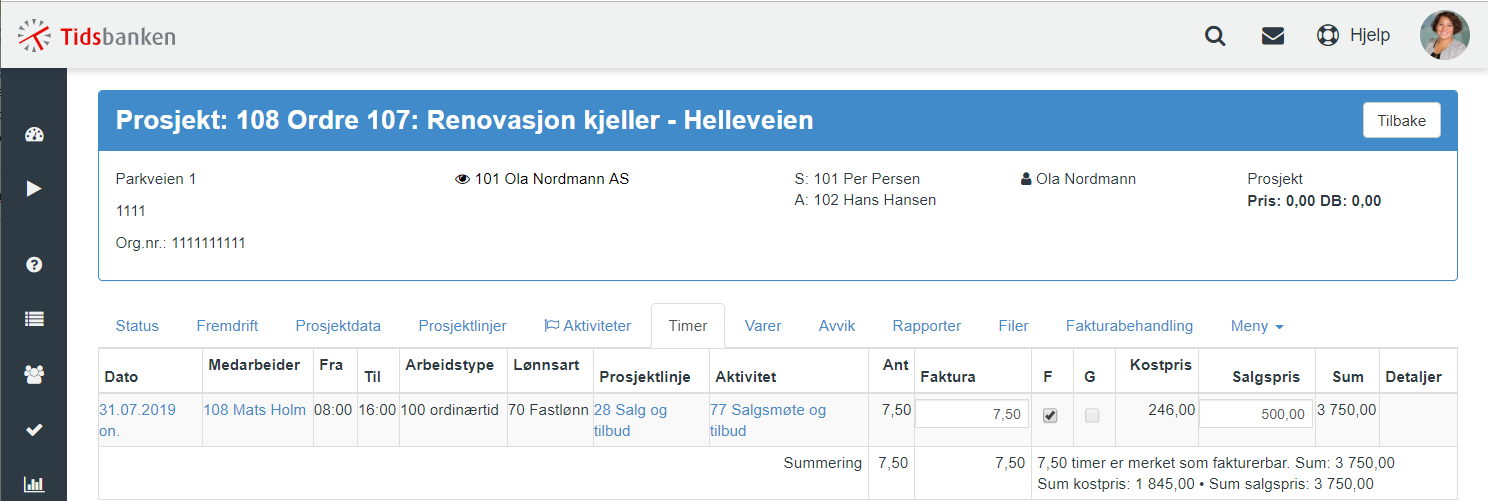Open the Rapporter tab
Viewport: 1488px width, 501px height.
[x=927, y=326]
